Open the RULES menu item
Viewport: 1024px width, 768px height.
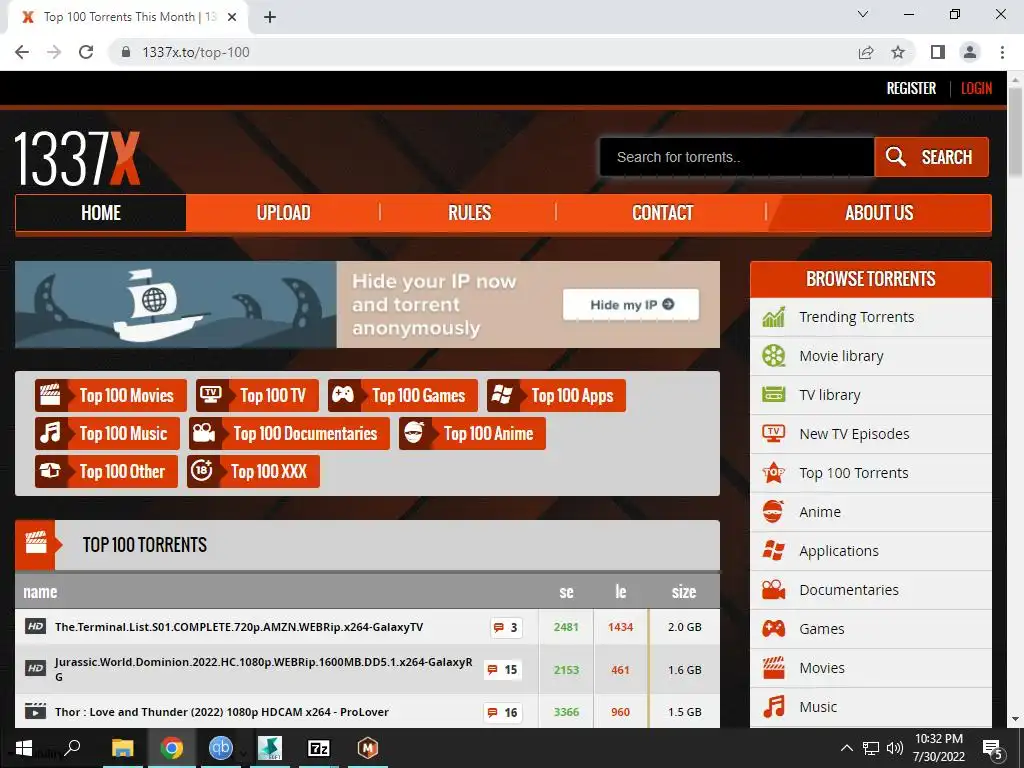(x=469, y=213)
